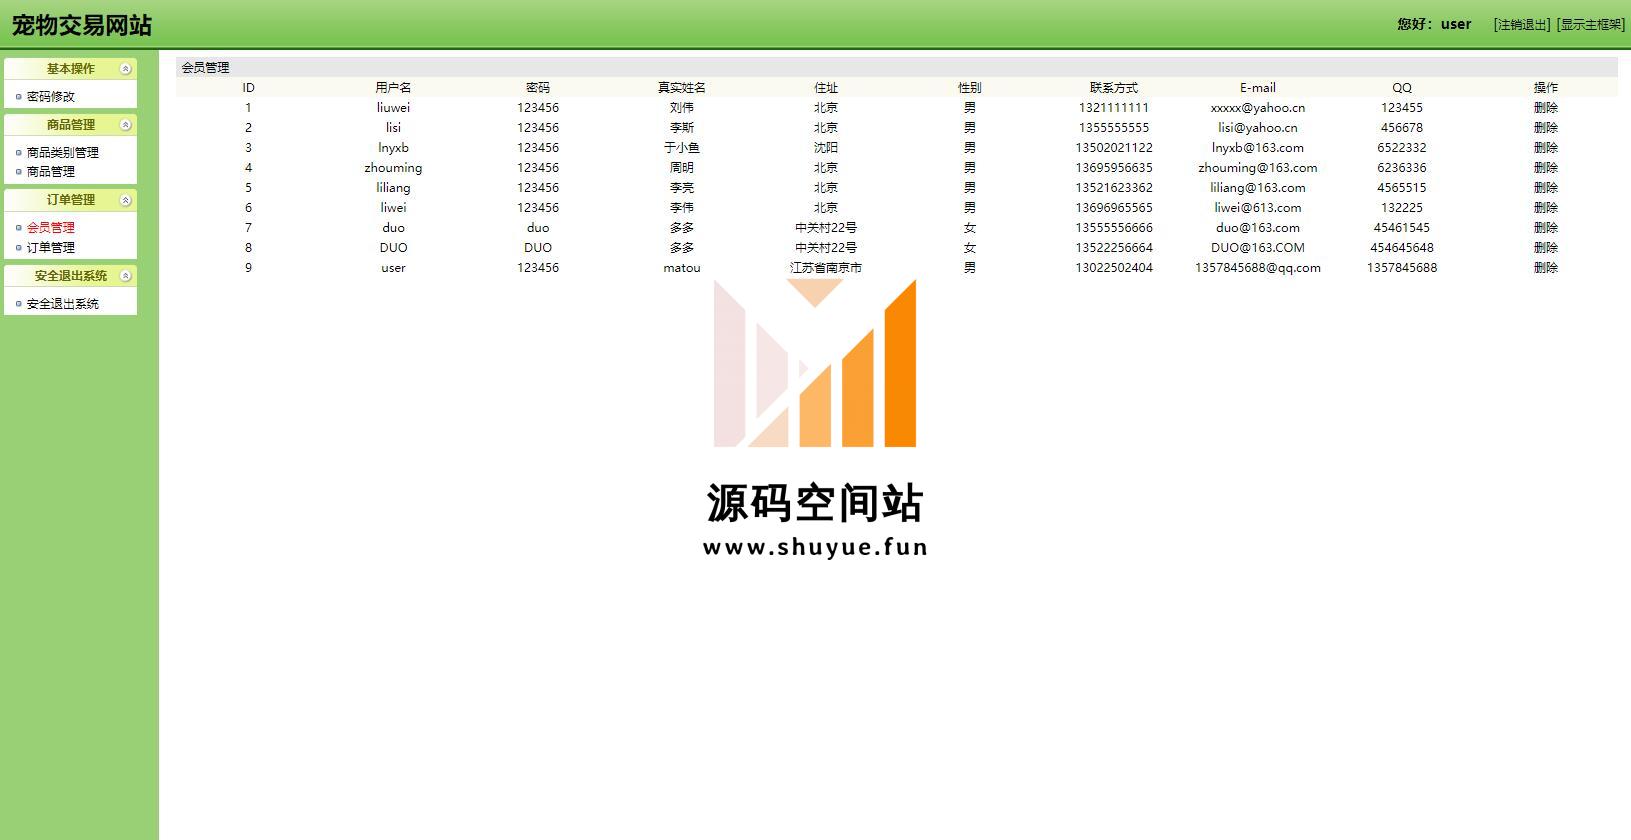Click the QQ number 6522332
The image size is (1631, 840).
pyautogui.click(x=1402, y=148)
